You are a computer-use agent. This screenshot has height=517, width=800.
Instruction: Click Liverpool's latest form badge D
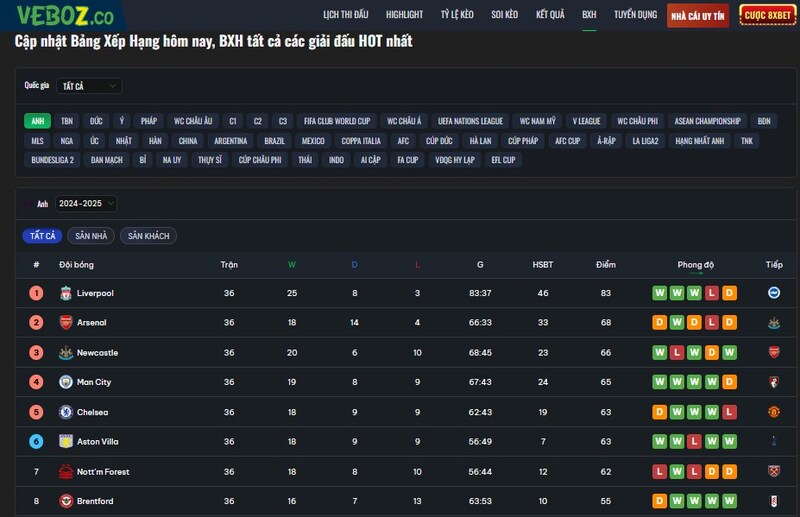click(730, 293)
